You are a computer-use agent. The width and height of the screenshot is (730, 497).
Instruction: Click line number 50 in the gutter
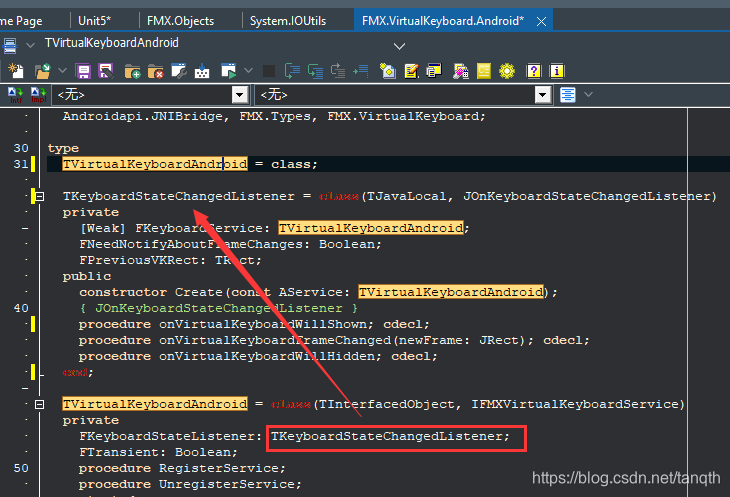coord(21,468)
